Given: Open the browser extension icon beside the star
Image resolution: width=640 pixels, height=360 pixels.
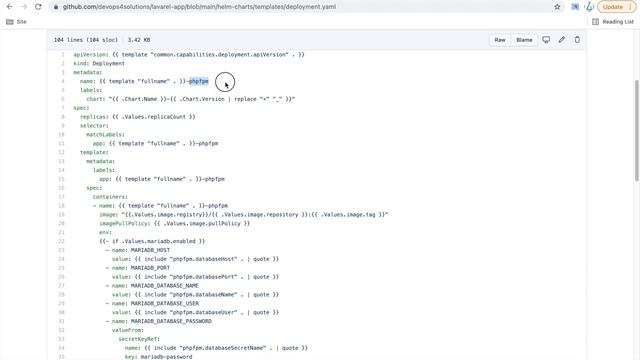Looking at the screenshot, I should coord(575,7).
